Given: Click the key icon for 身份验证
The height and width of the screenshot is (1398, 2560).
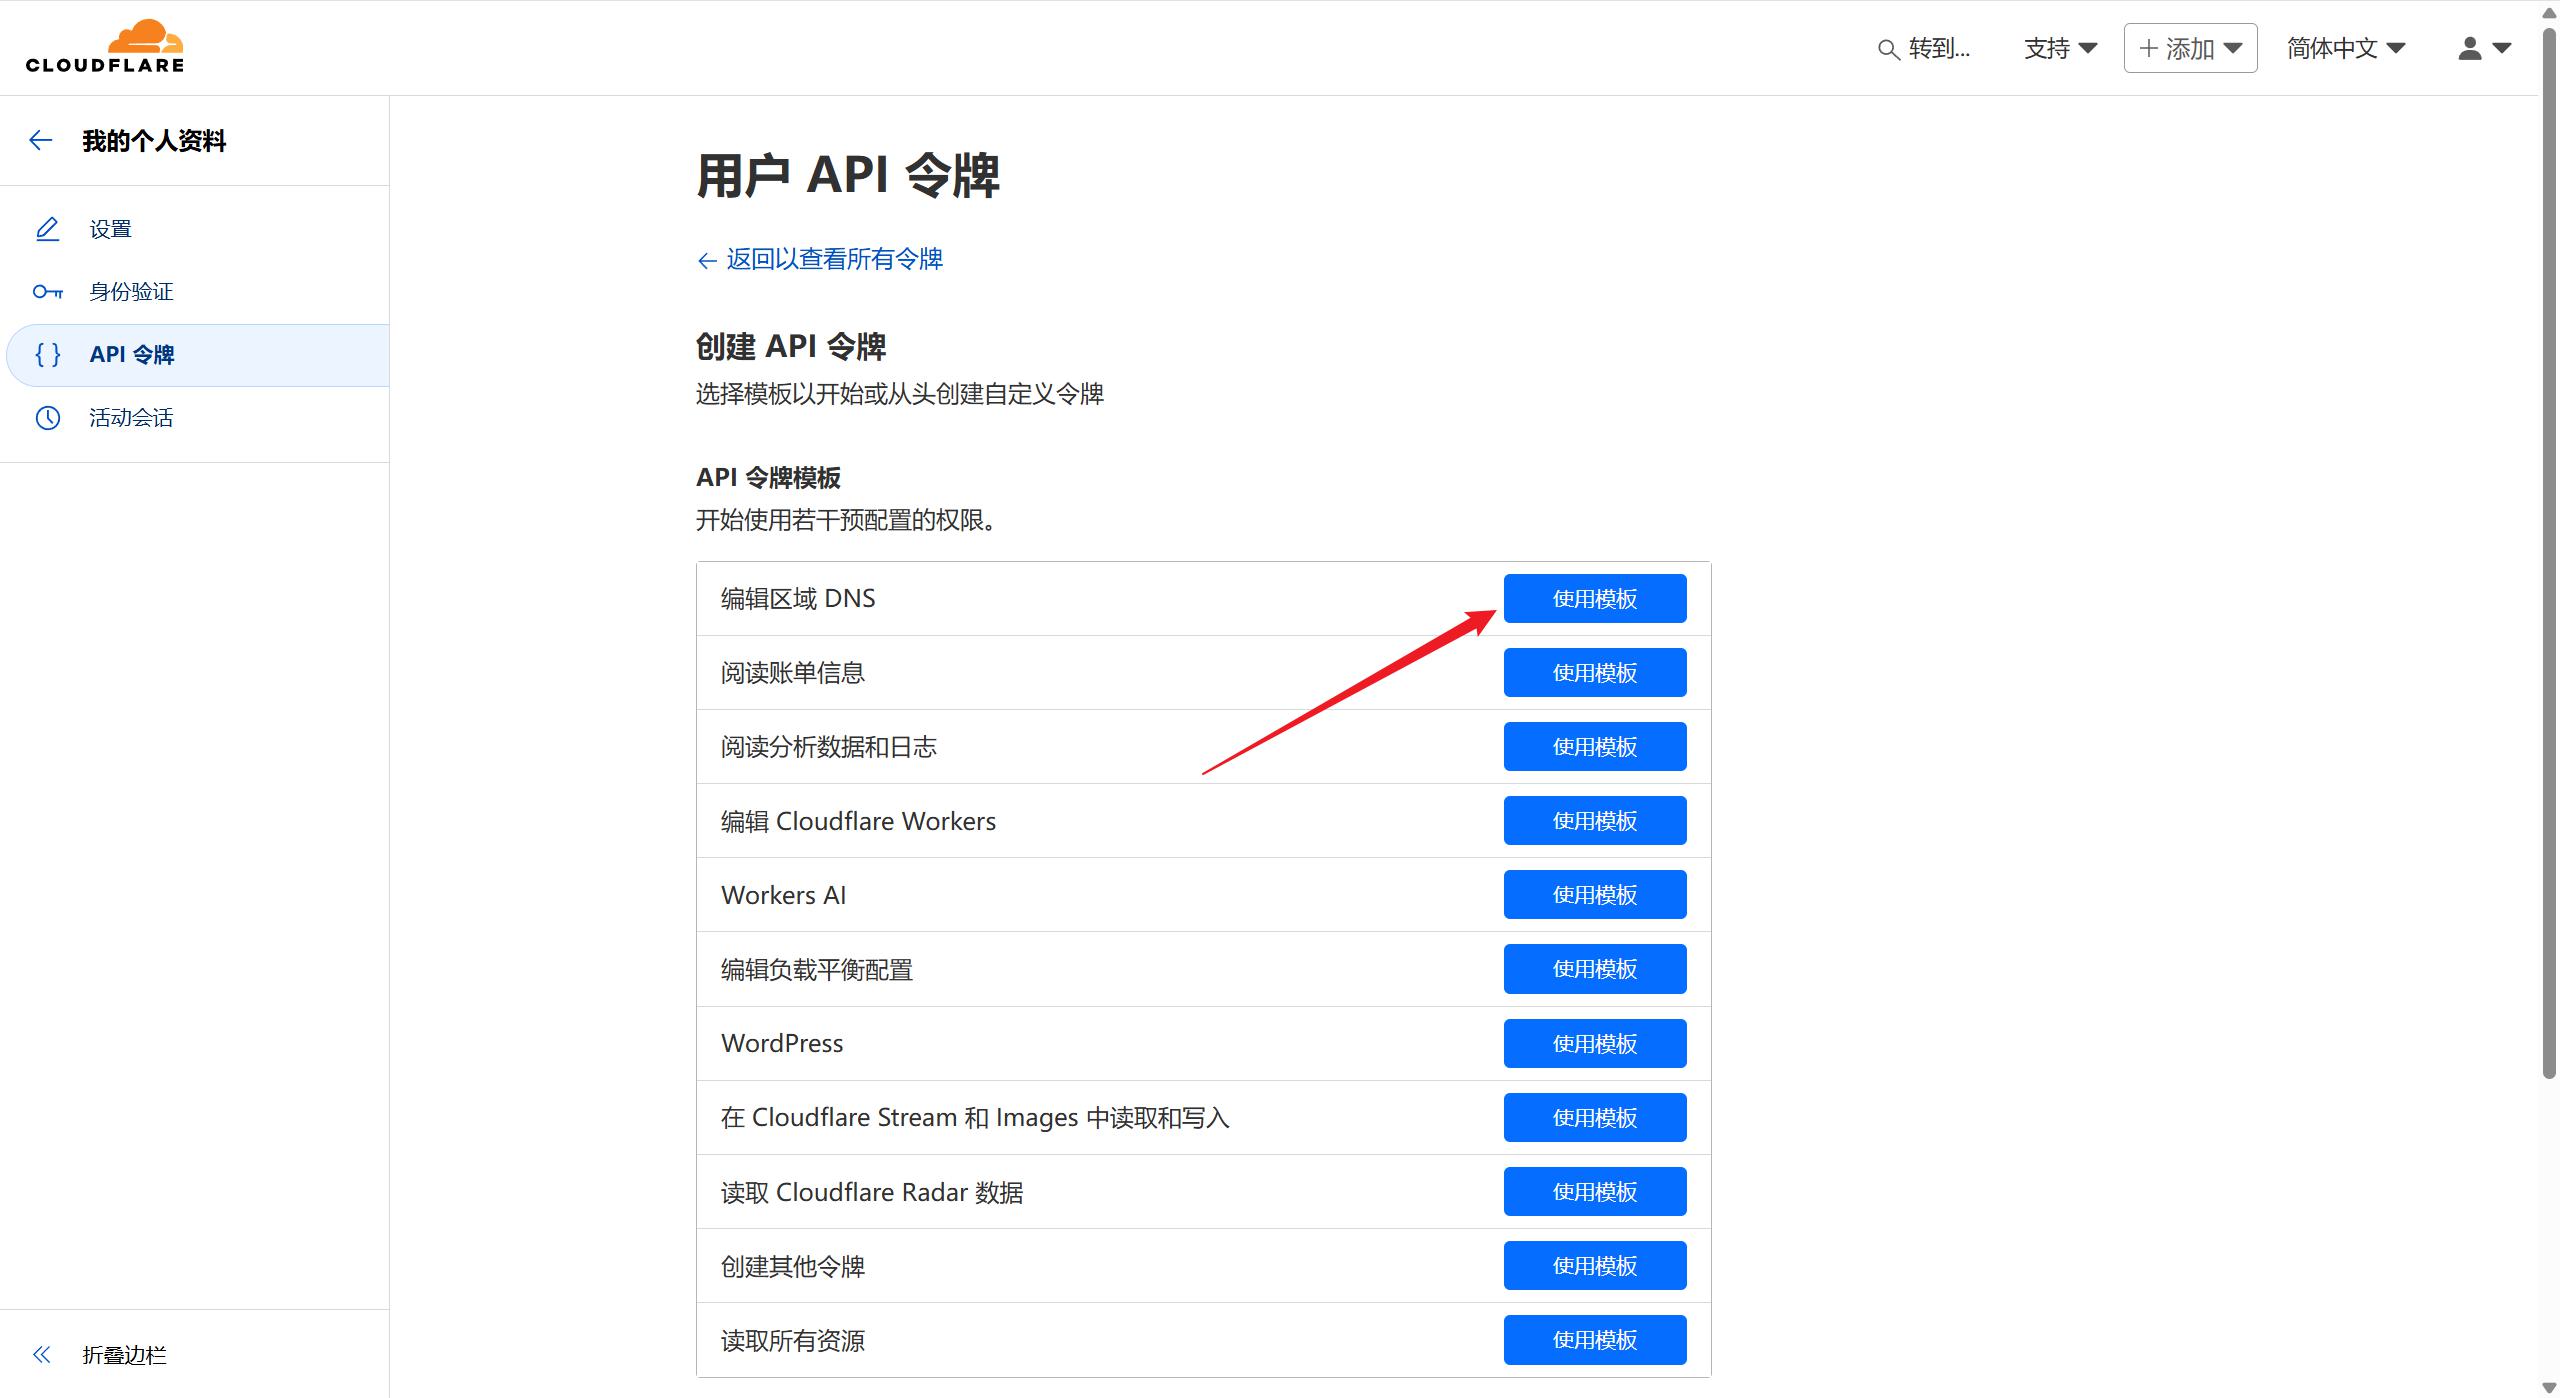Looking at the screenshot, I should coord(47,292).
